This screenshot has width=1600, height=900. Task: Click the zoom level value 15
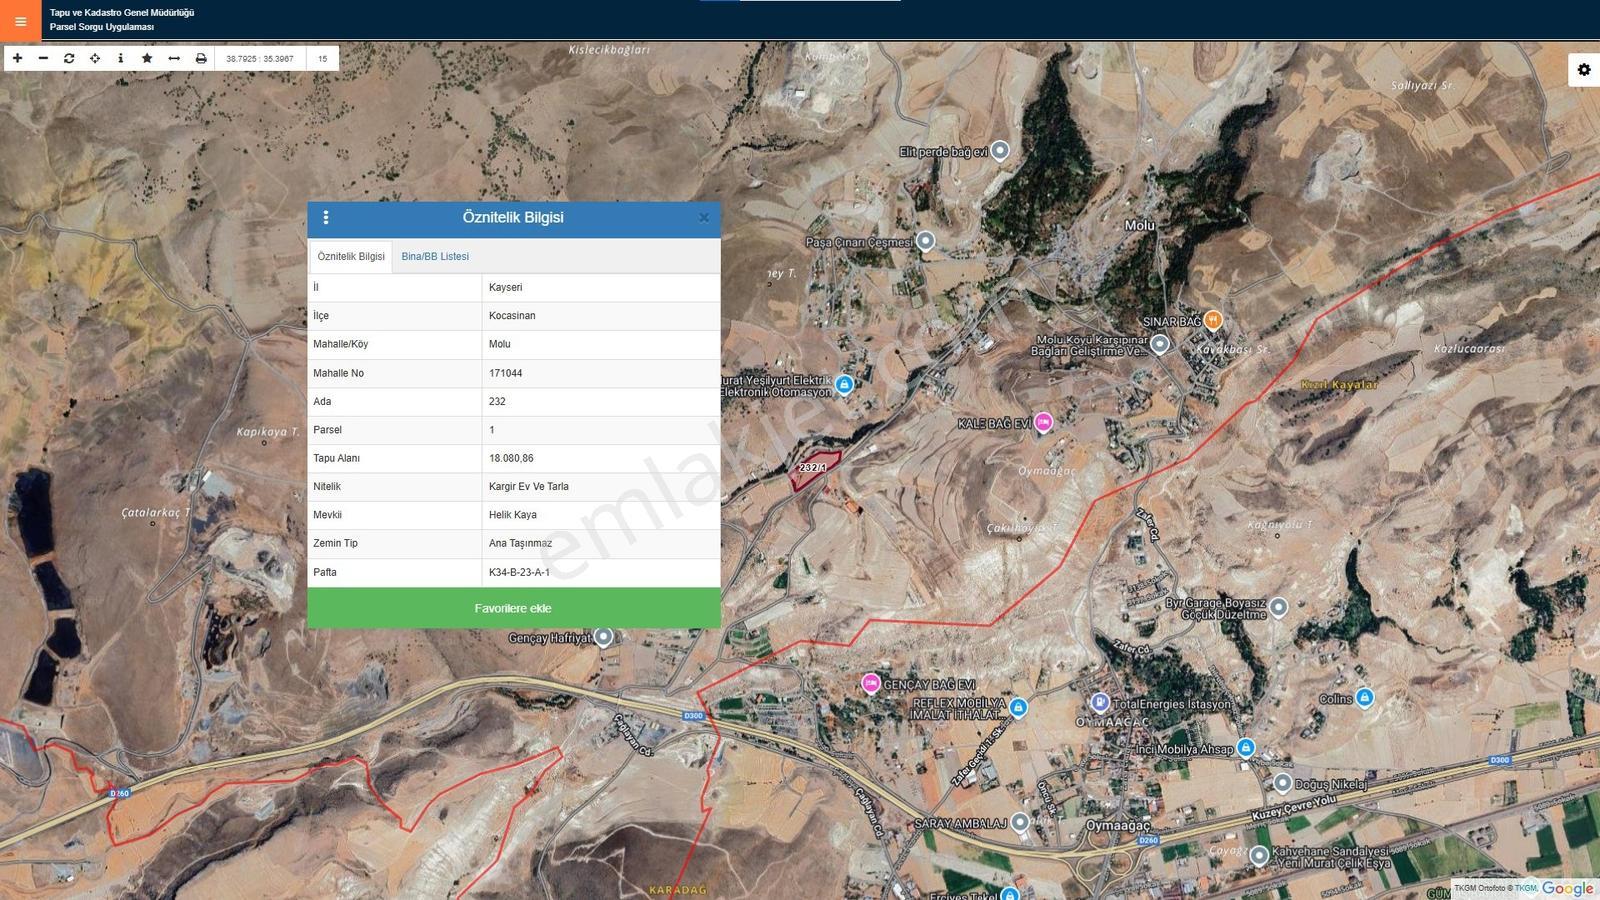point(322,58)
